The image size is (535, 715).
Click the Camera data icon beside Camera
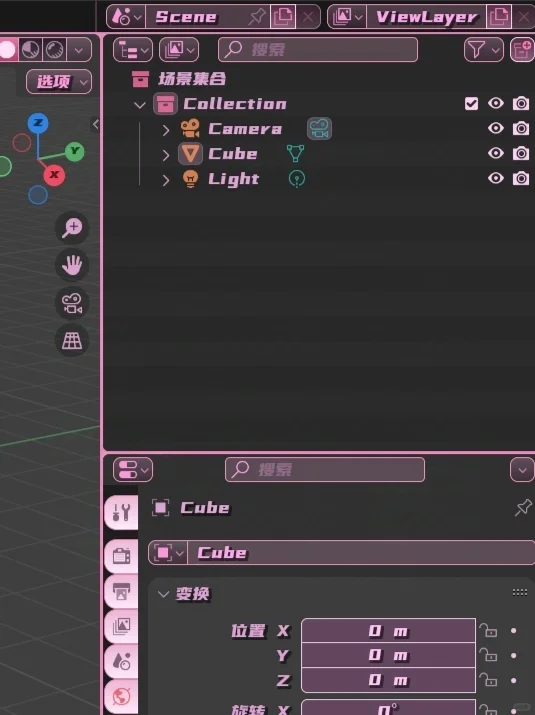click(x=319, y=128)
